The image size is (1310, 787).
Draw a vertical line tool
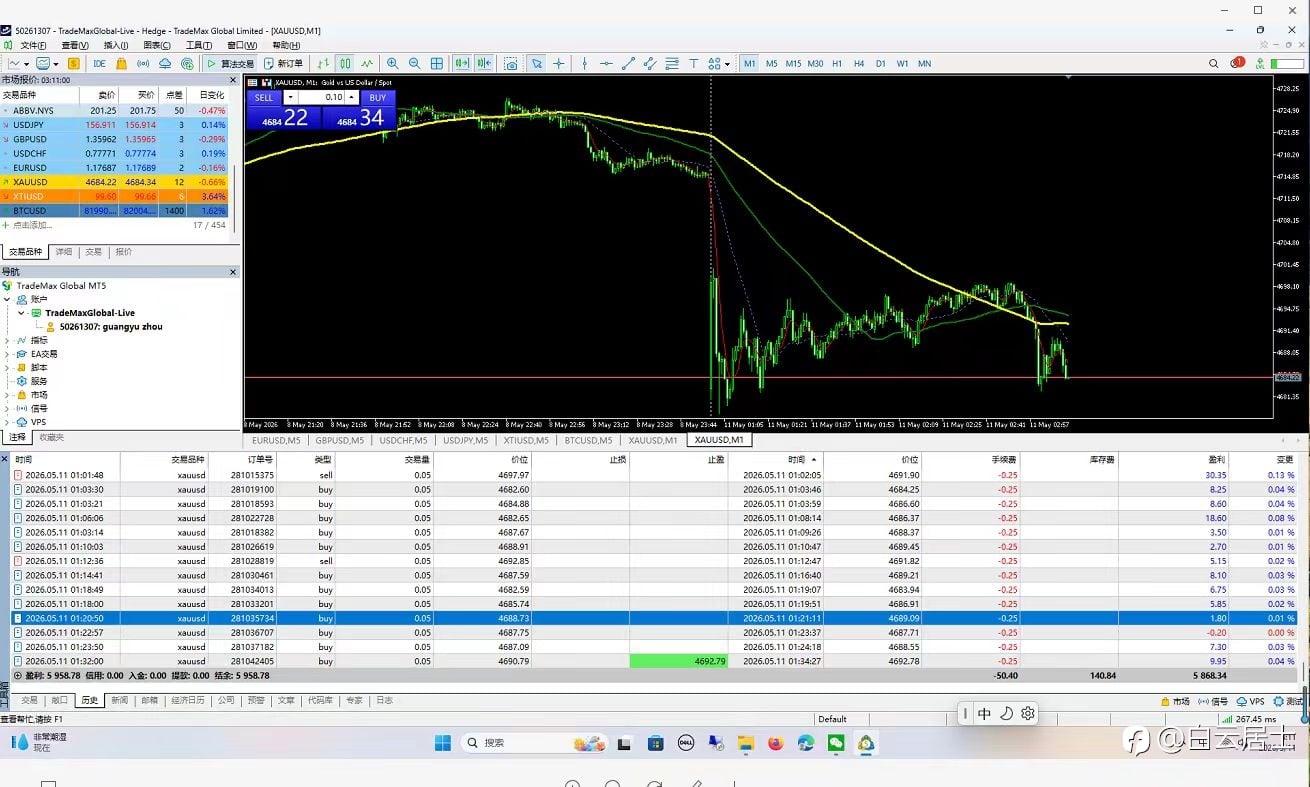[585, 63]
